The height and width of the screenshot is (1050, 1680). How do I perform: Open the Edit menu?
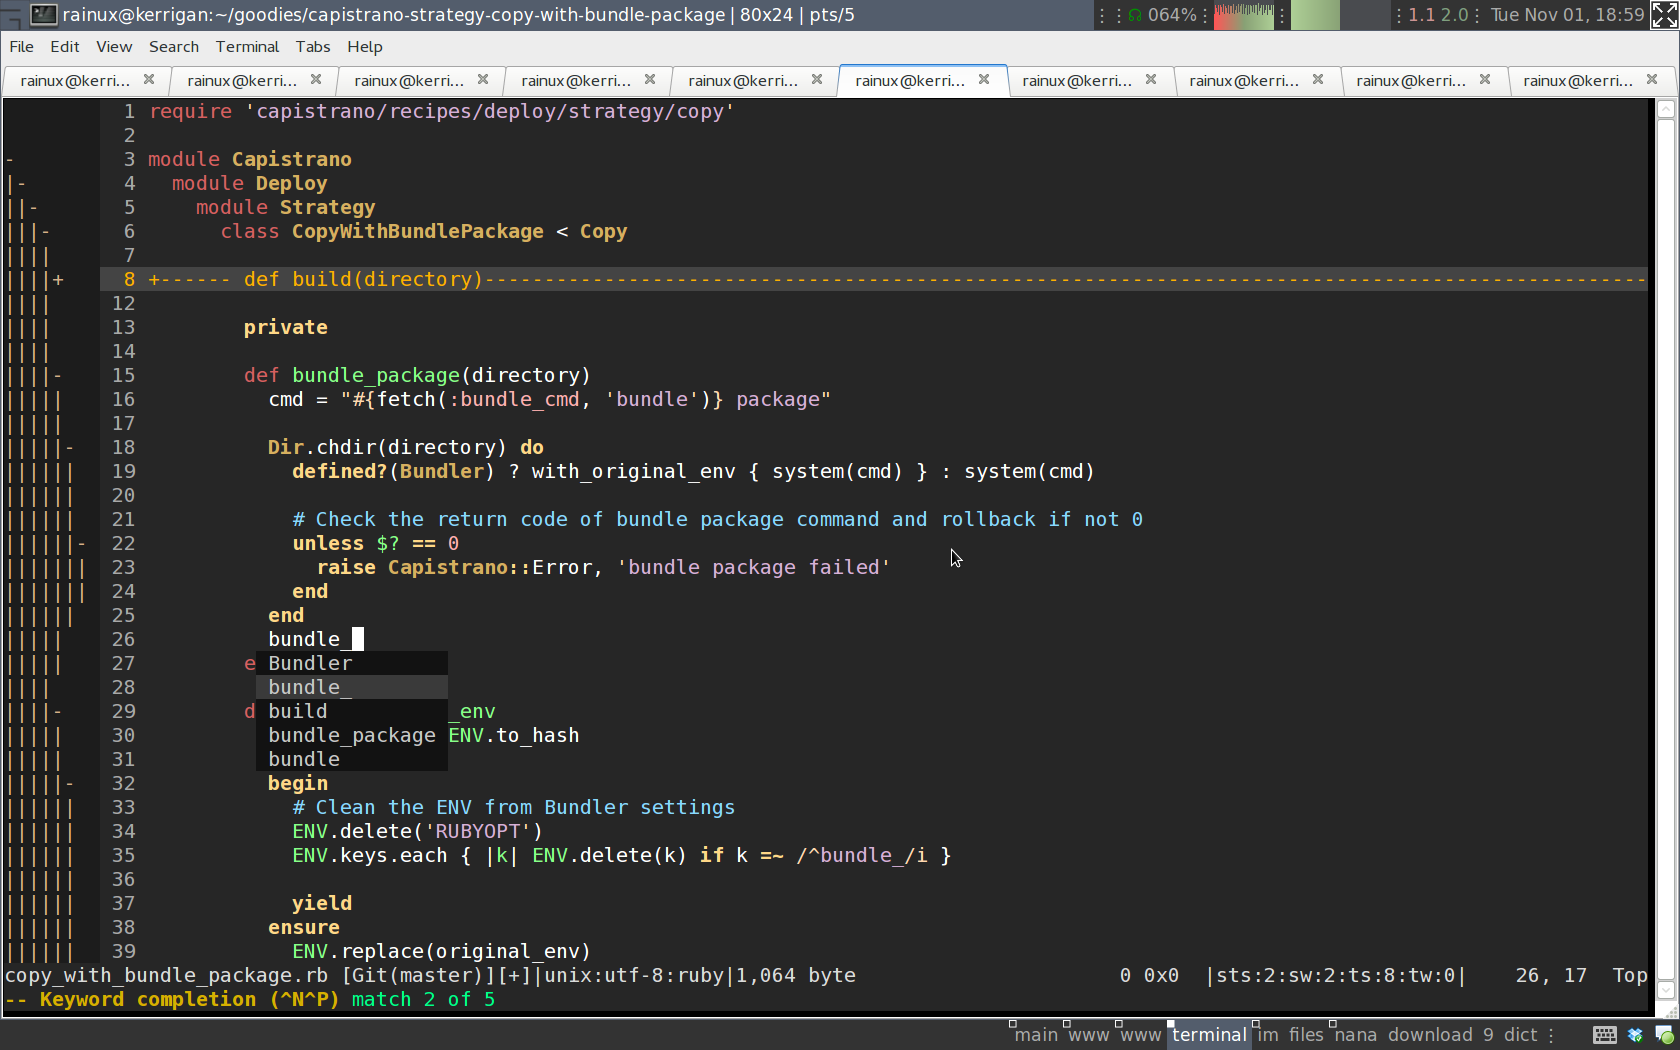click(65, 46)
